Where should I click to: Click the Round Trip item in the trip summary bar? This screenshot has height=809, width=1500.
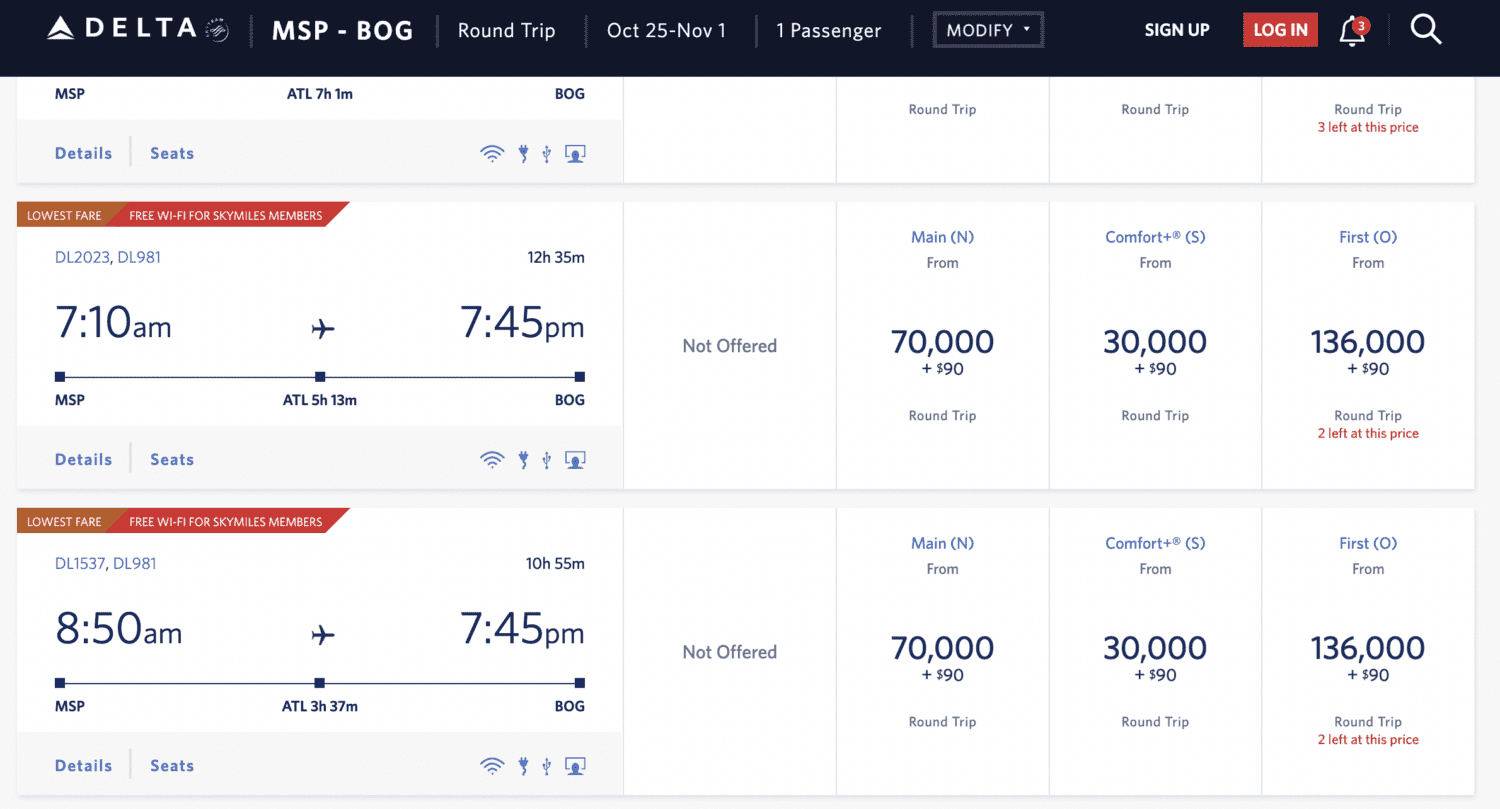[506, 30]
